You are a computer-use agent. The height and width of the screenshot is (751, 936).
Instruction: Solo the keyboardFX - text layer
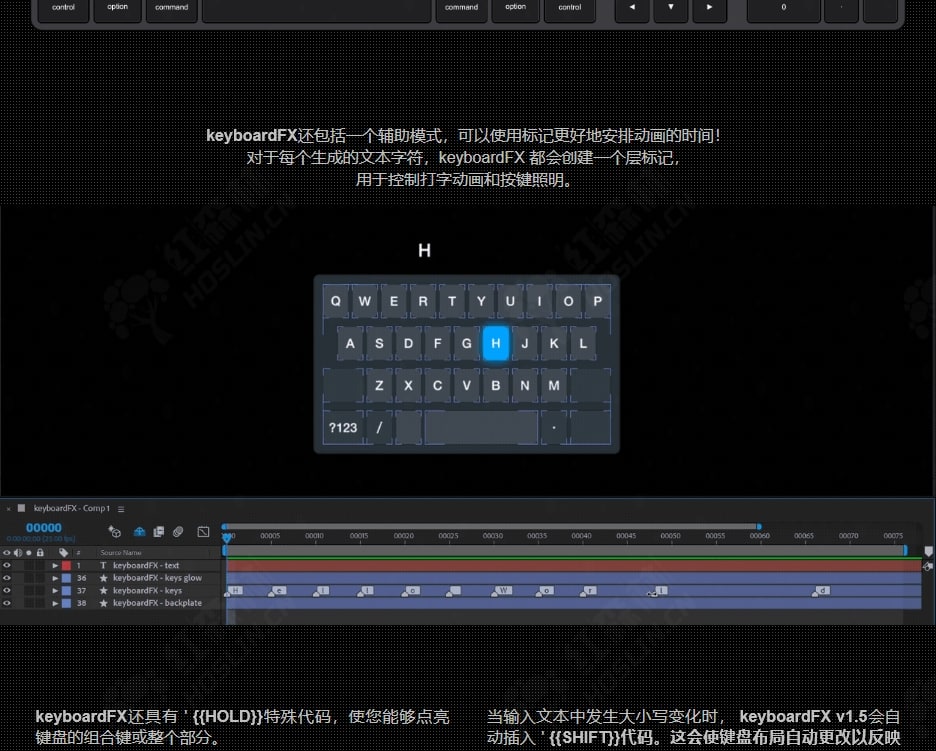pyautogui.click(x=29, y=565)
